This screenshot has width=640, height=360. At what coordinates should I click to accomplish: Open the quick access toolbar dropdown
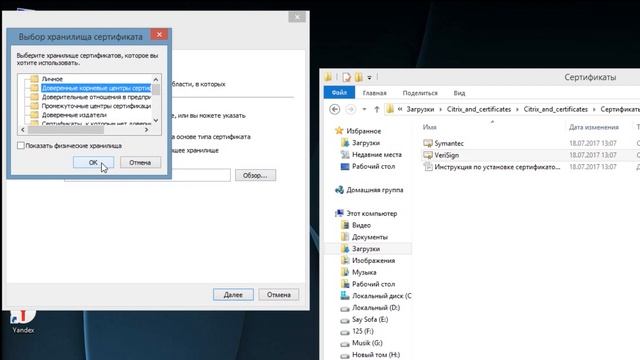[x=369, y=77]
